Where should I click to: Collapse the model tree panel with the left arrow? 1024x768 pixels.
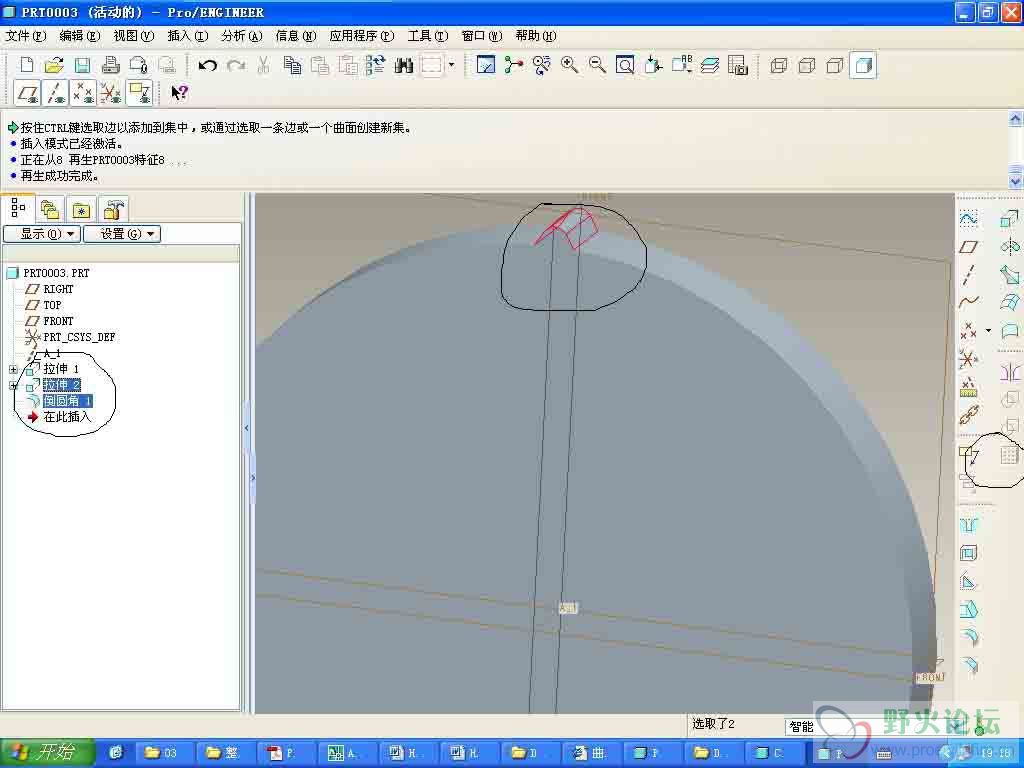coord(247,428)
